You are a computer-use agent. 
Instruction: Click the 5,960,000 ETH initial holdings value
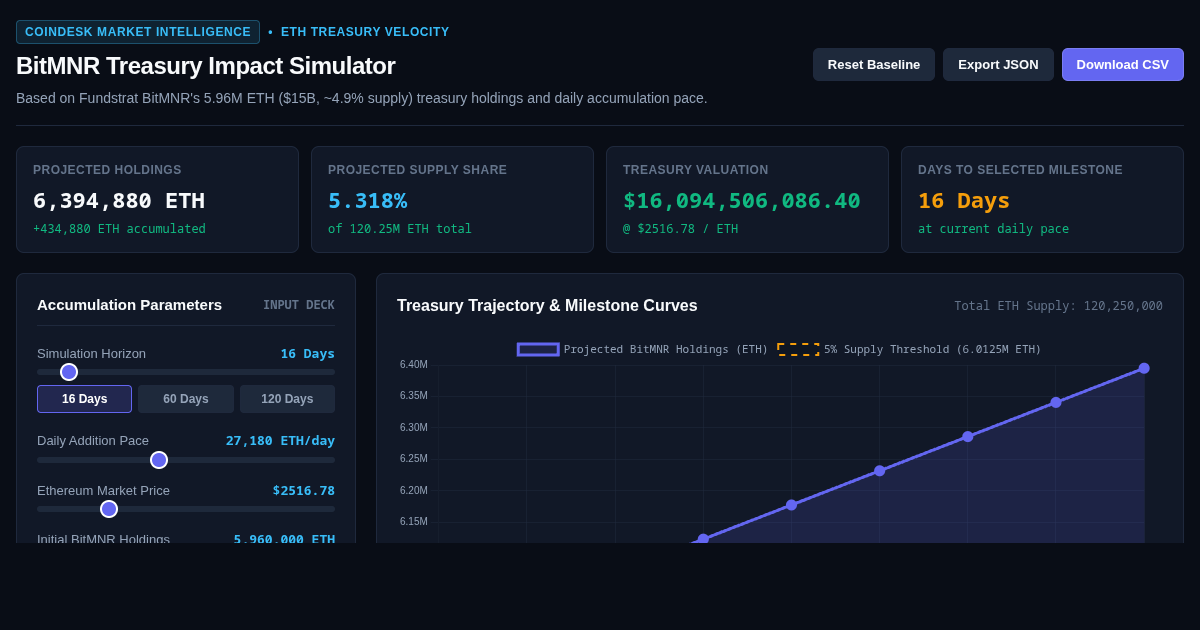285,538
